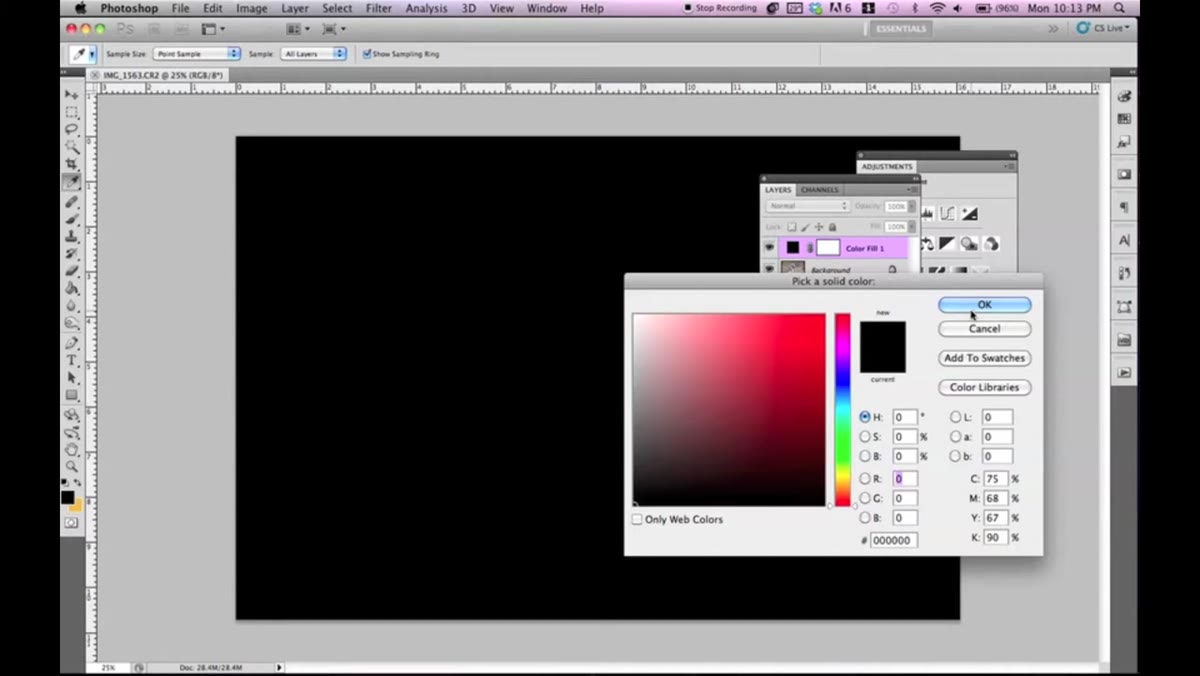Select the Rectangle shape tool

tap(72, 395)
